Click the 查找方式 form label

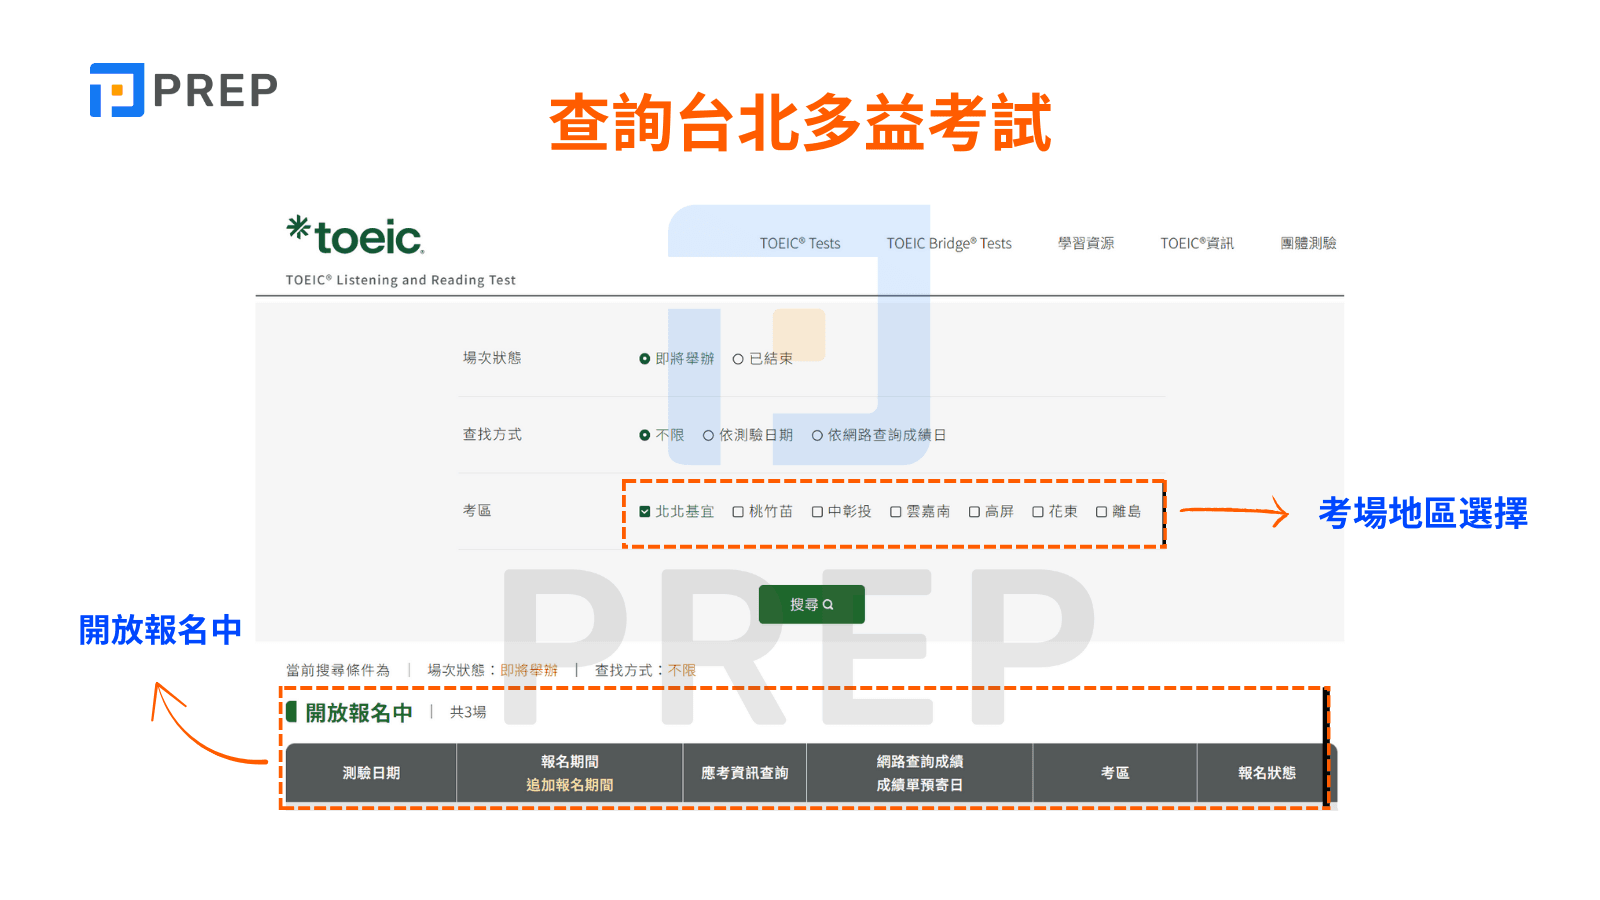pos(492,434)
